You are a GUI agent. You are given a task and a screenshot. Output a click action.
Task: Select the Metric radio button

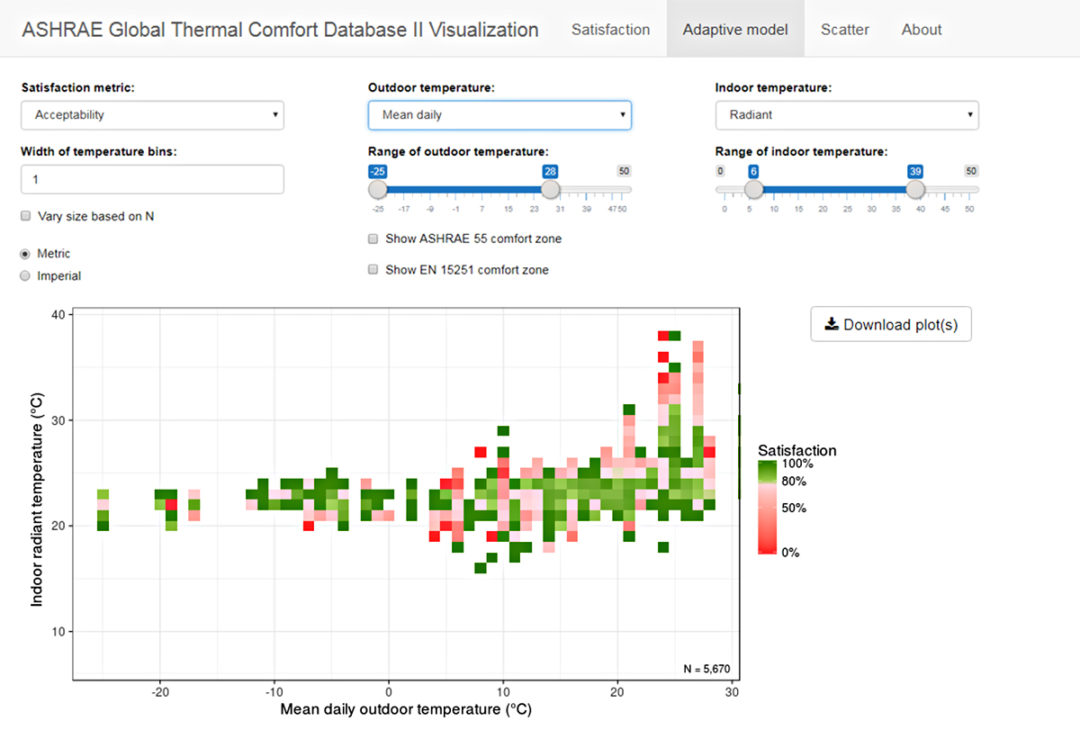tap(24, 254)
